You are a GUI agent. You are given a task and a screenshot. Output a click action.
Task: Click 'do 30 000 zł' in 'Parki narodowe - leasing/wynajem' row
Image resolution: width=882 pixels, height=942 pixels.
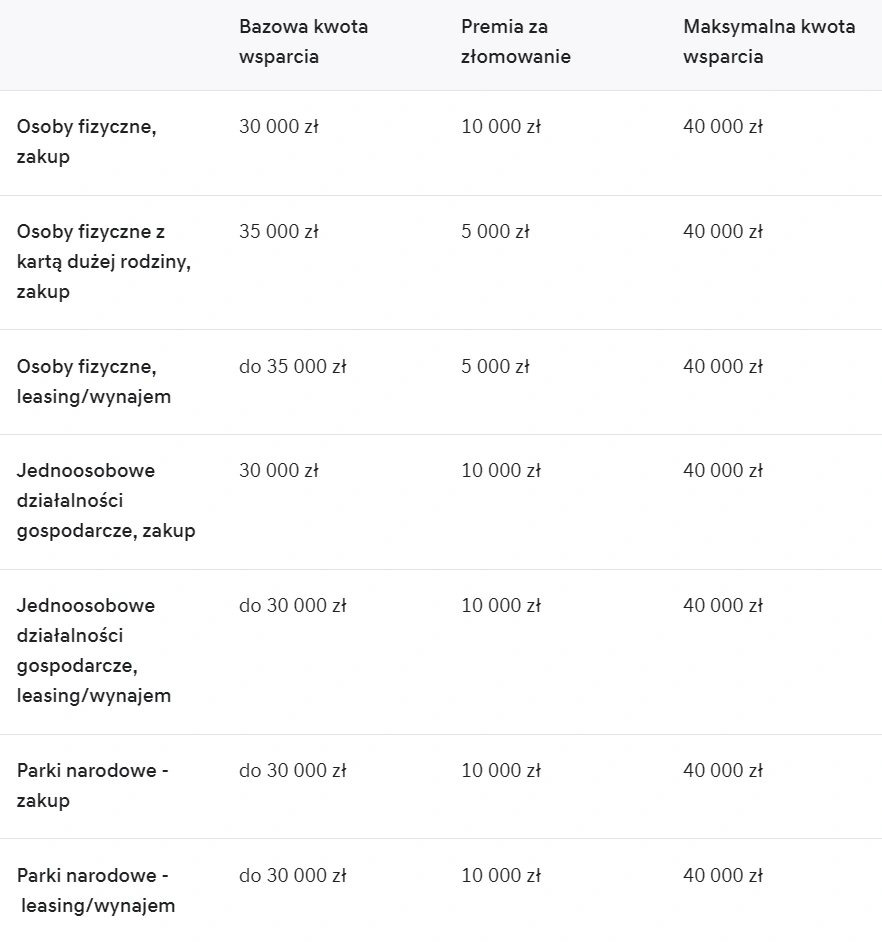tap(292, 875)
